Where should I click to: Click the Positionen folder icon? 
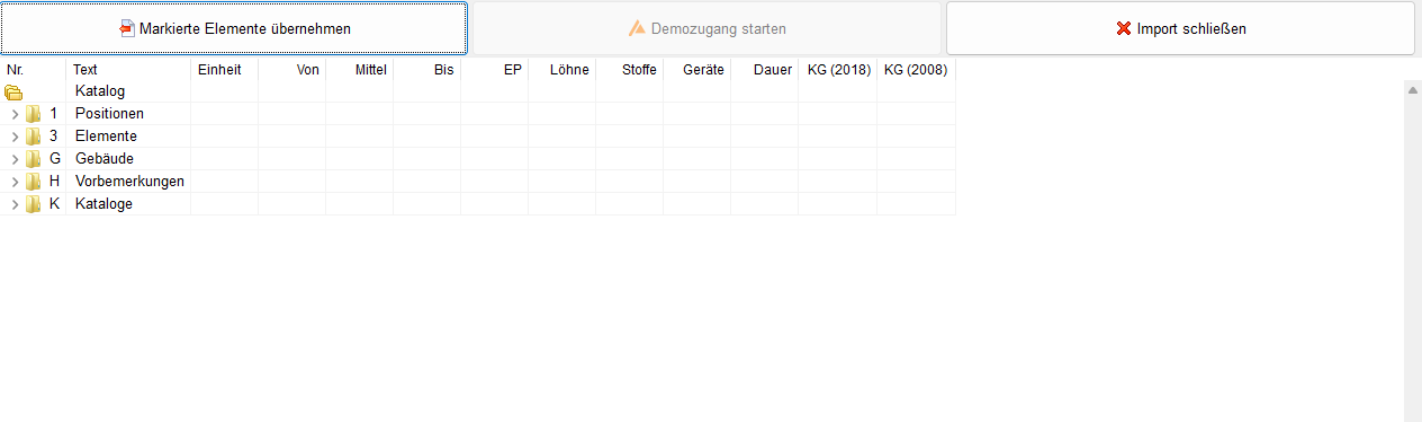[33, 114]
